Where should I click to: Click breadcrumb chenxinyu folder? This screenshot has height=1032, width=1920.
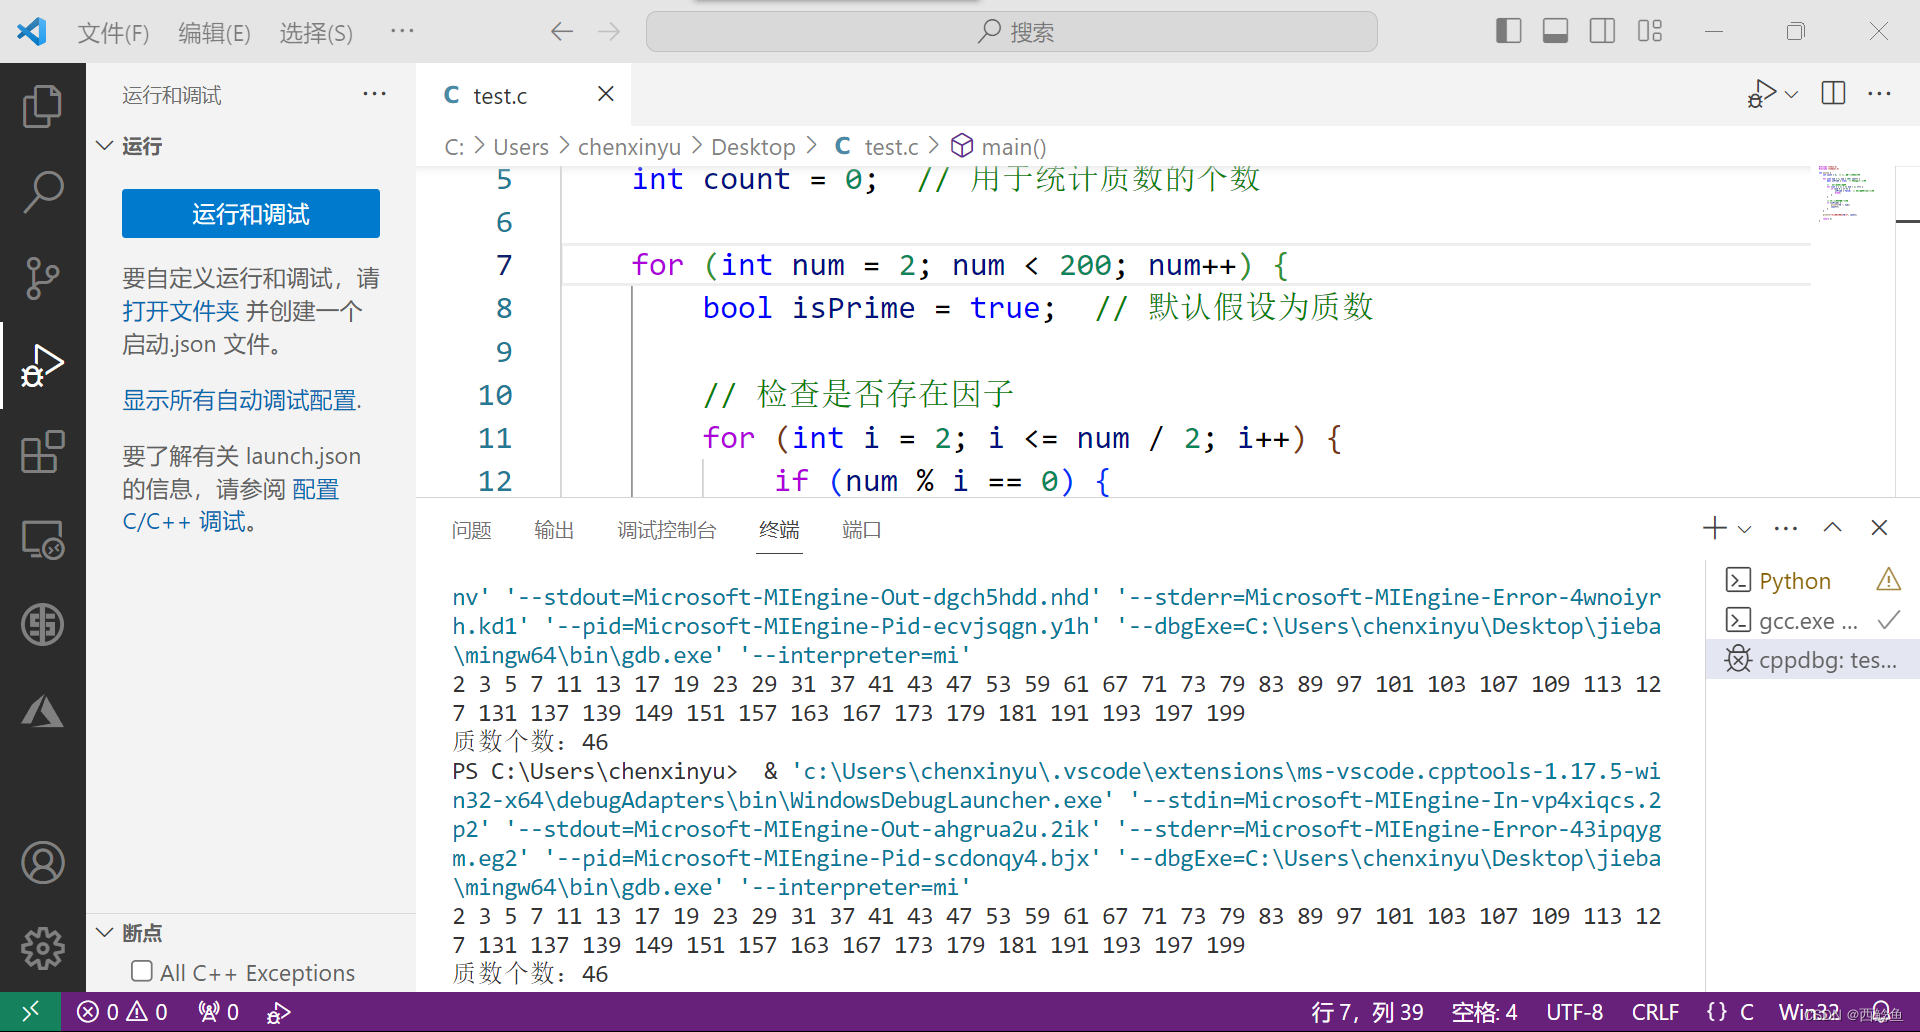(x=629, y=147)
